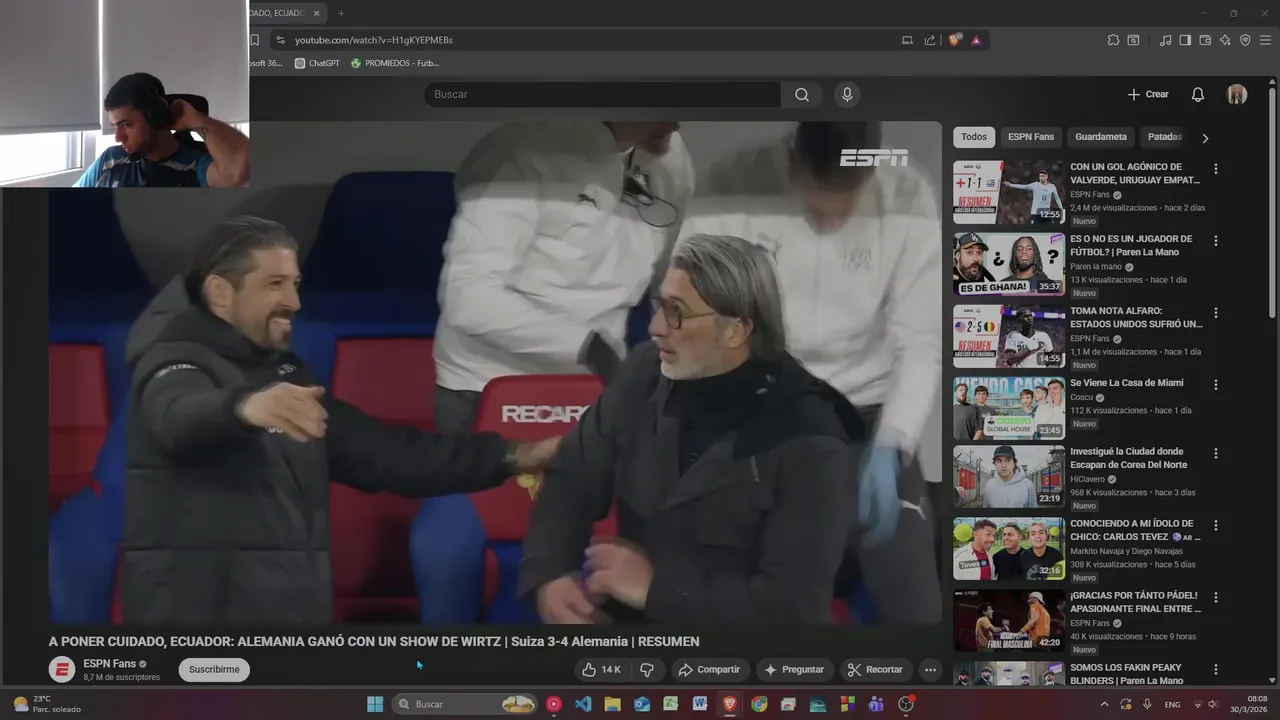Open the ES DE GHANA 35:37 thumbnail

(1008, 264)
